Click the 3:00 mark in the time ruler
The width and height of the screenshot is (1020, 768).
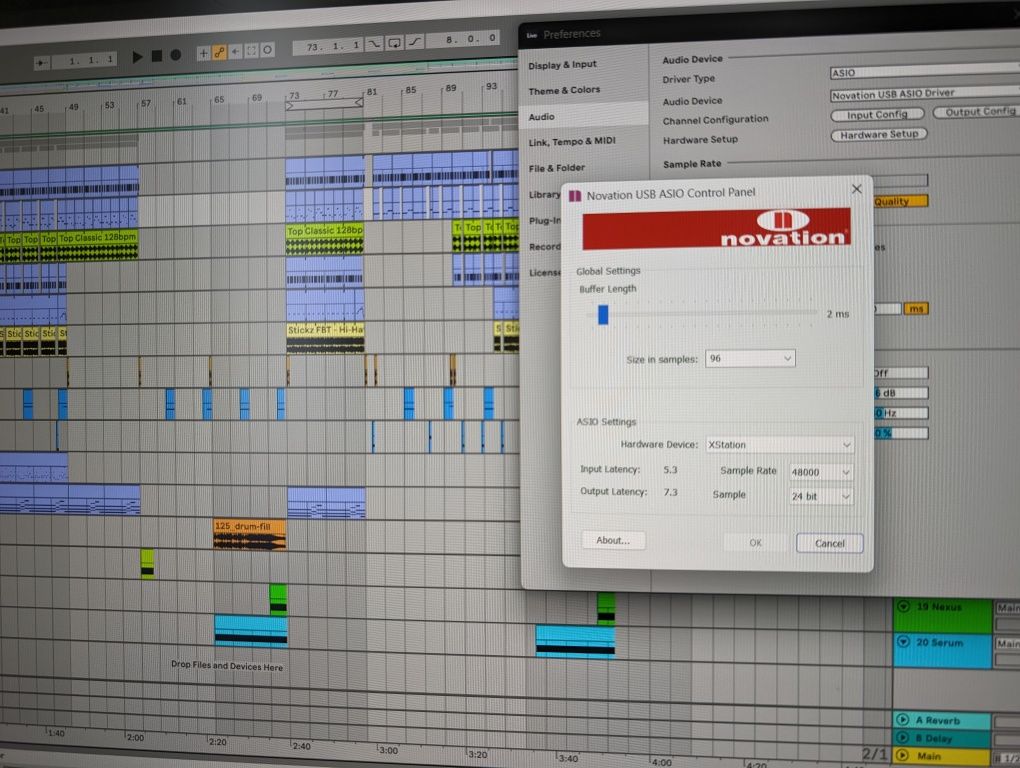[x=388, y=750]
